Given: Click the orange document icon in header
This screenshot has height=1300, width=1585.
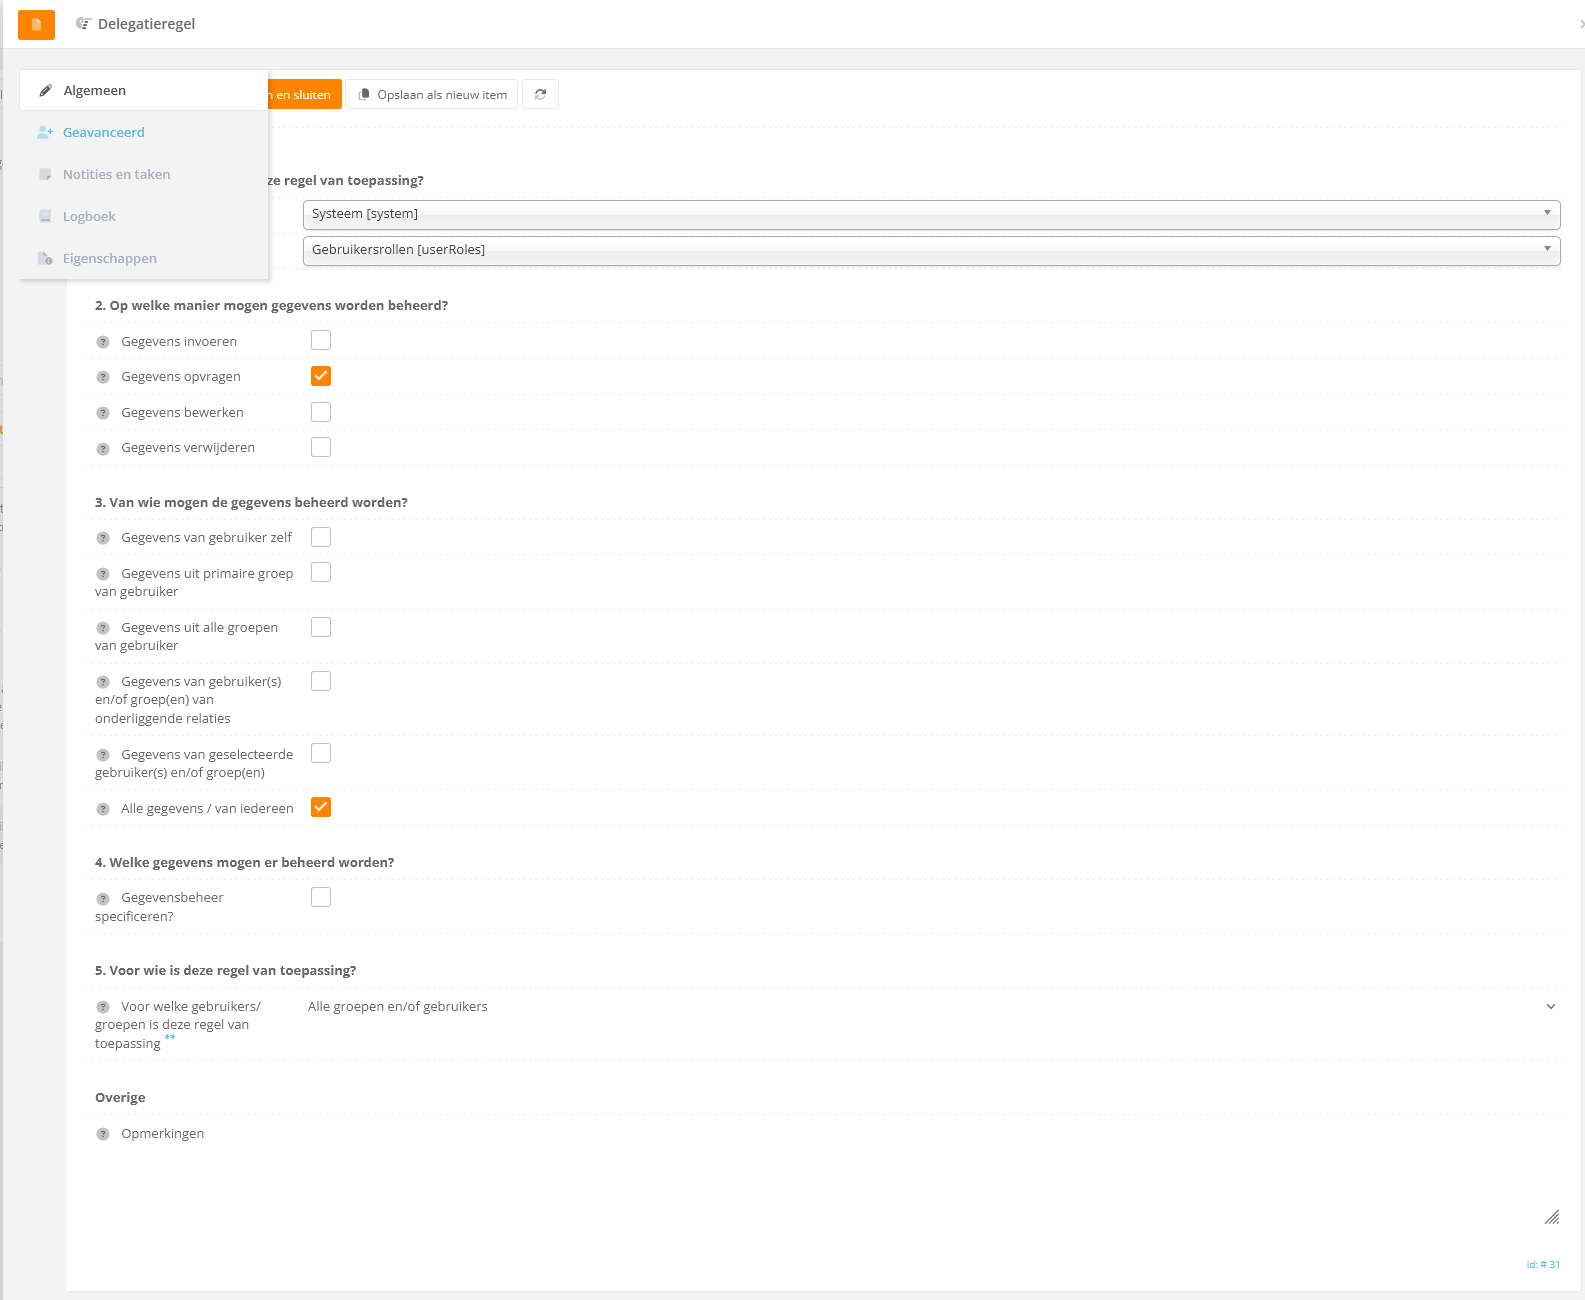Looking at the screenshot, I should pyautogui.click(x=36, y=24).
